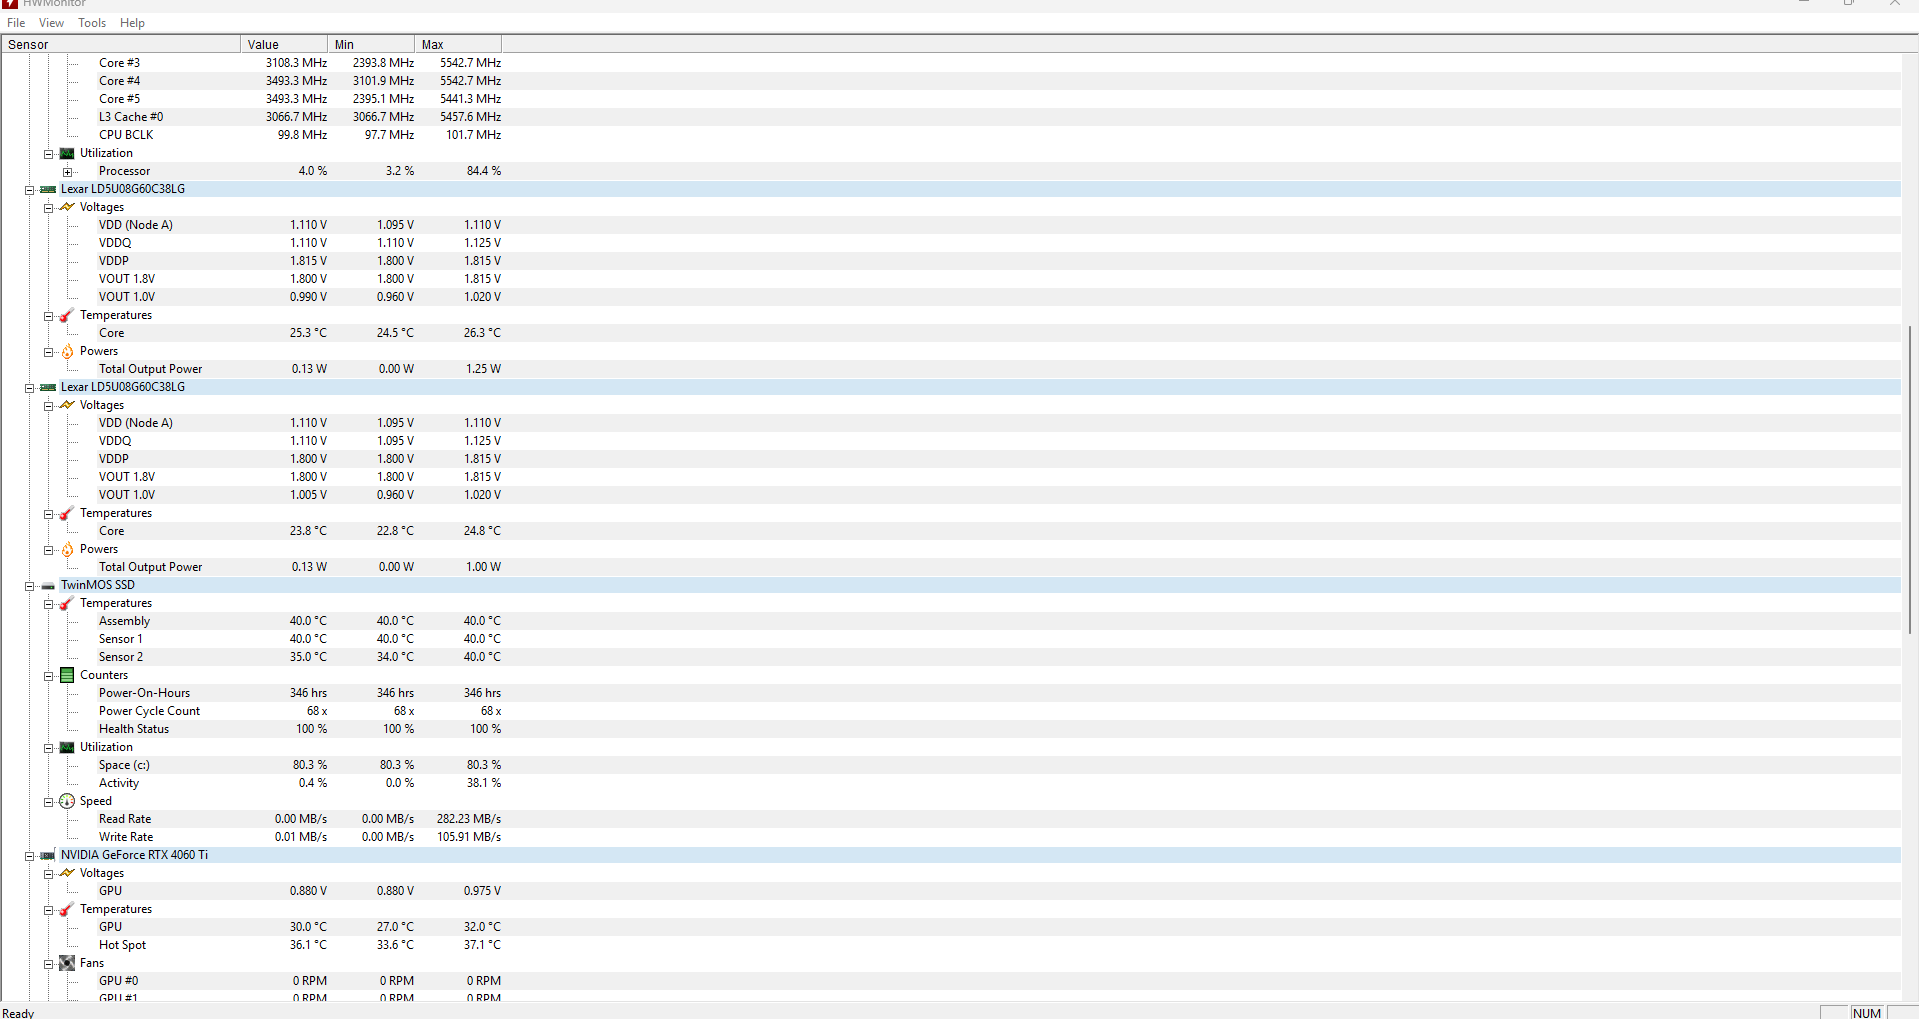
Task: Click the thermometer icon above Core 25.3 °C
Action: coord(67,315)
